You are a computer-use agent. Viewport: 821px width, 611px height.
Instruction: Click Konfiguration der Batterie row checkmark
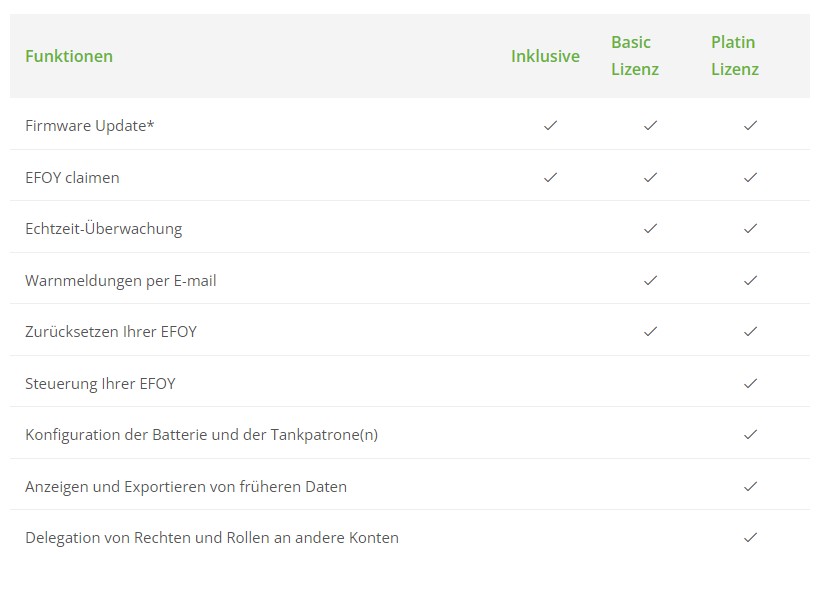tap(750, 435)
